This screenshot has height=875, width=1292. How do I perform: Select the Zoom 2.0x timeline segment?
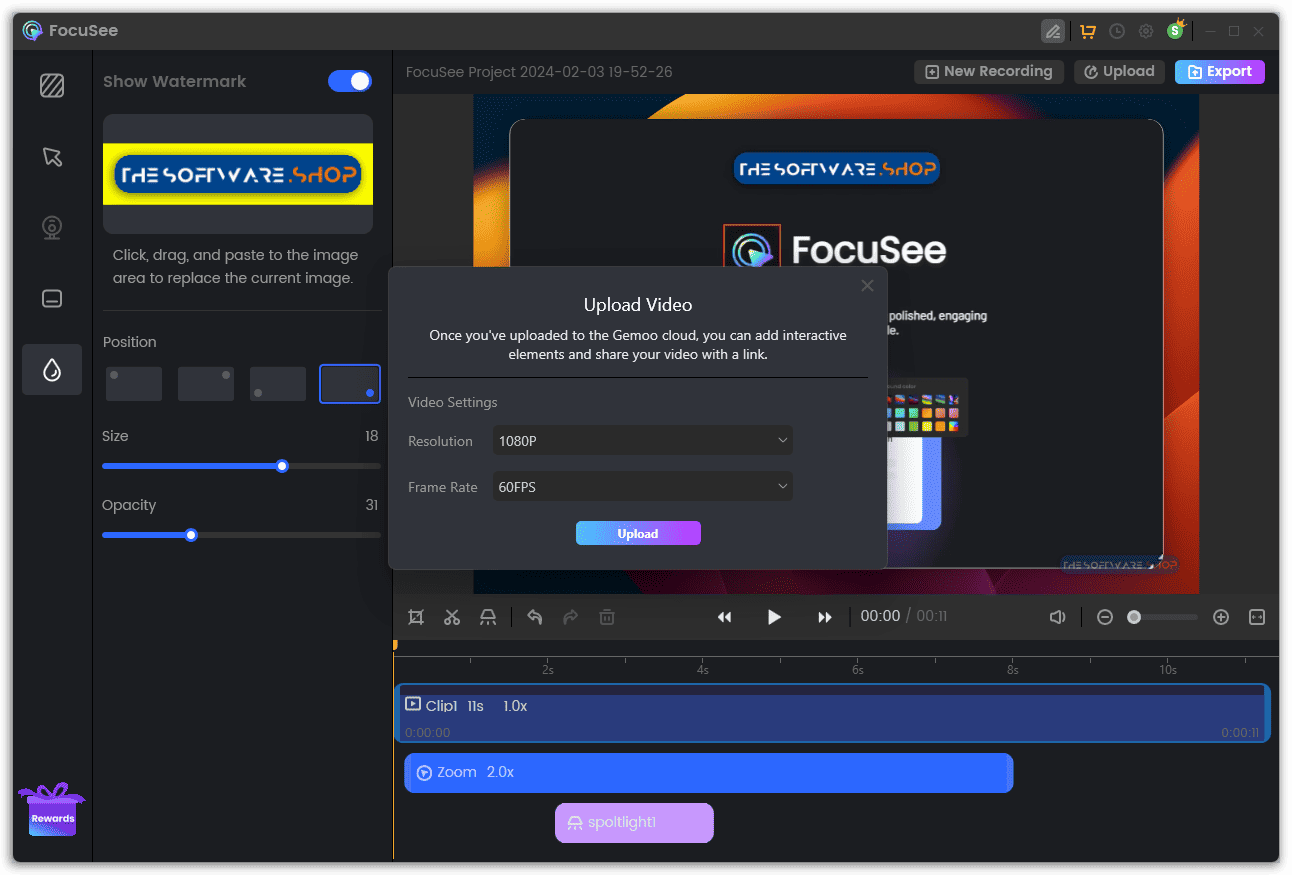(x=709, y=772)
